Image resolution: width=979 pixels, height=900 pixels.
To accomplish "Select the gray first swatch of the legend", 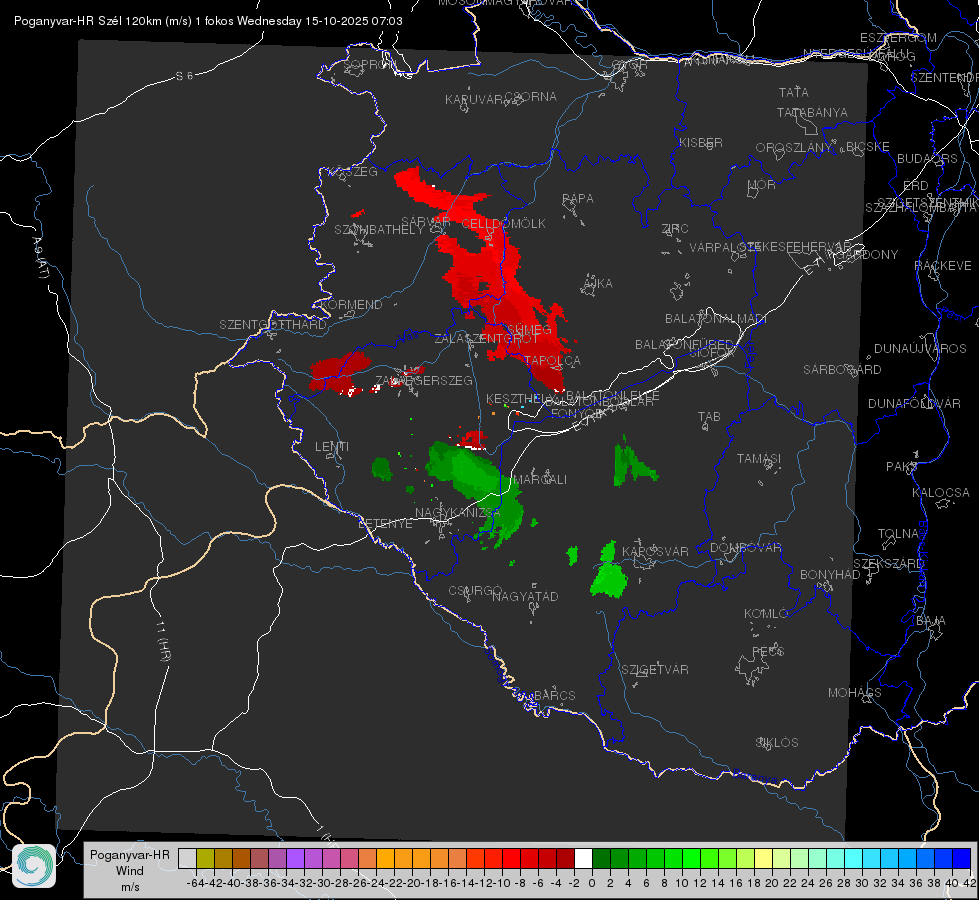I will [187, 858].
